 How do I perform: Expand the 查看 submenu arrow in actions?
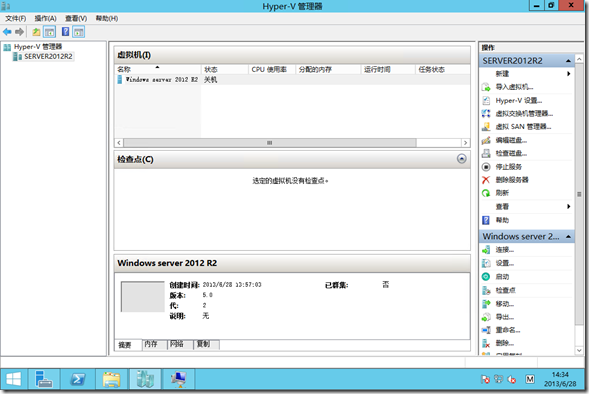tap(569, 207)
